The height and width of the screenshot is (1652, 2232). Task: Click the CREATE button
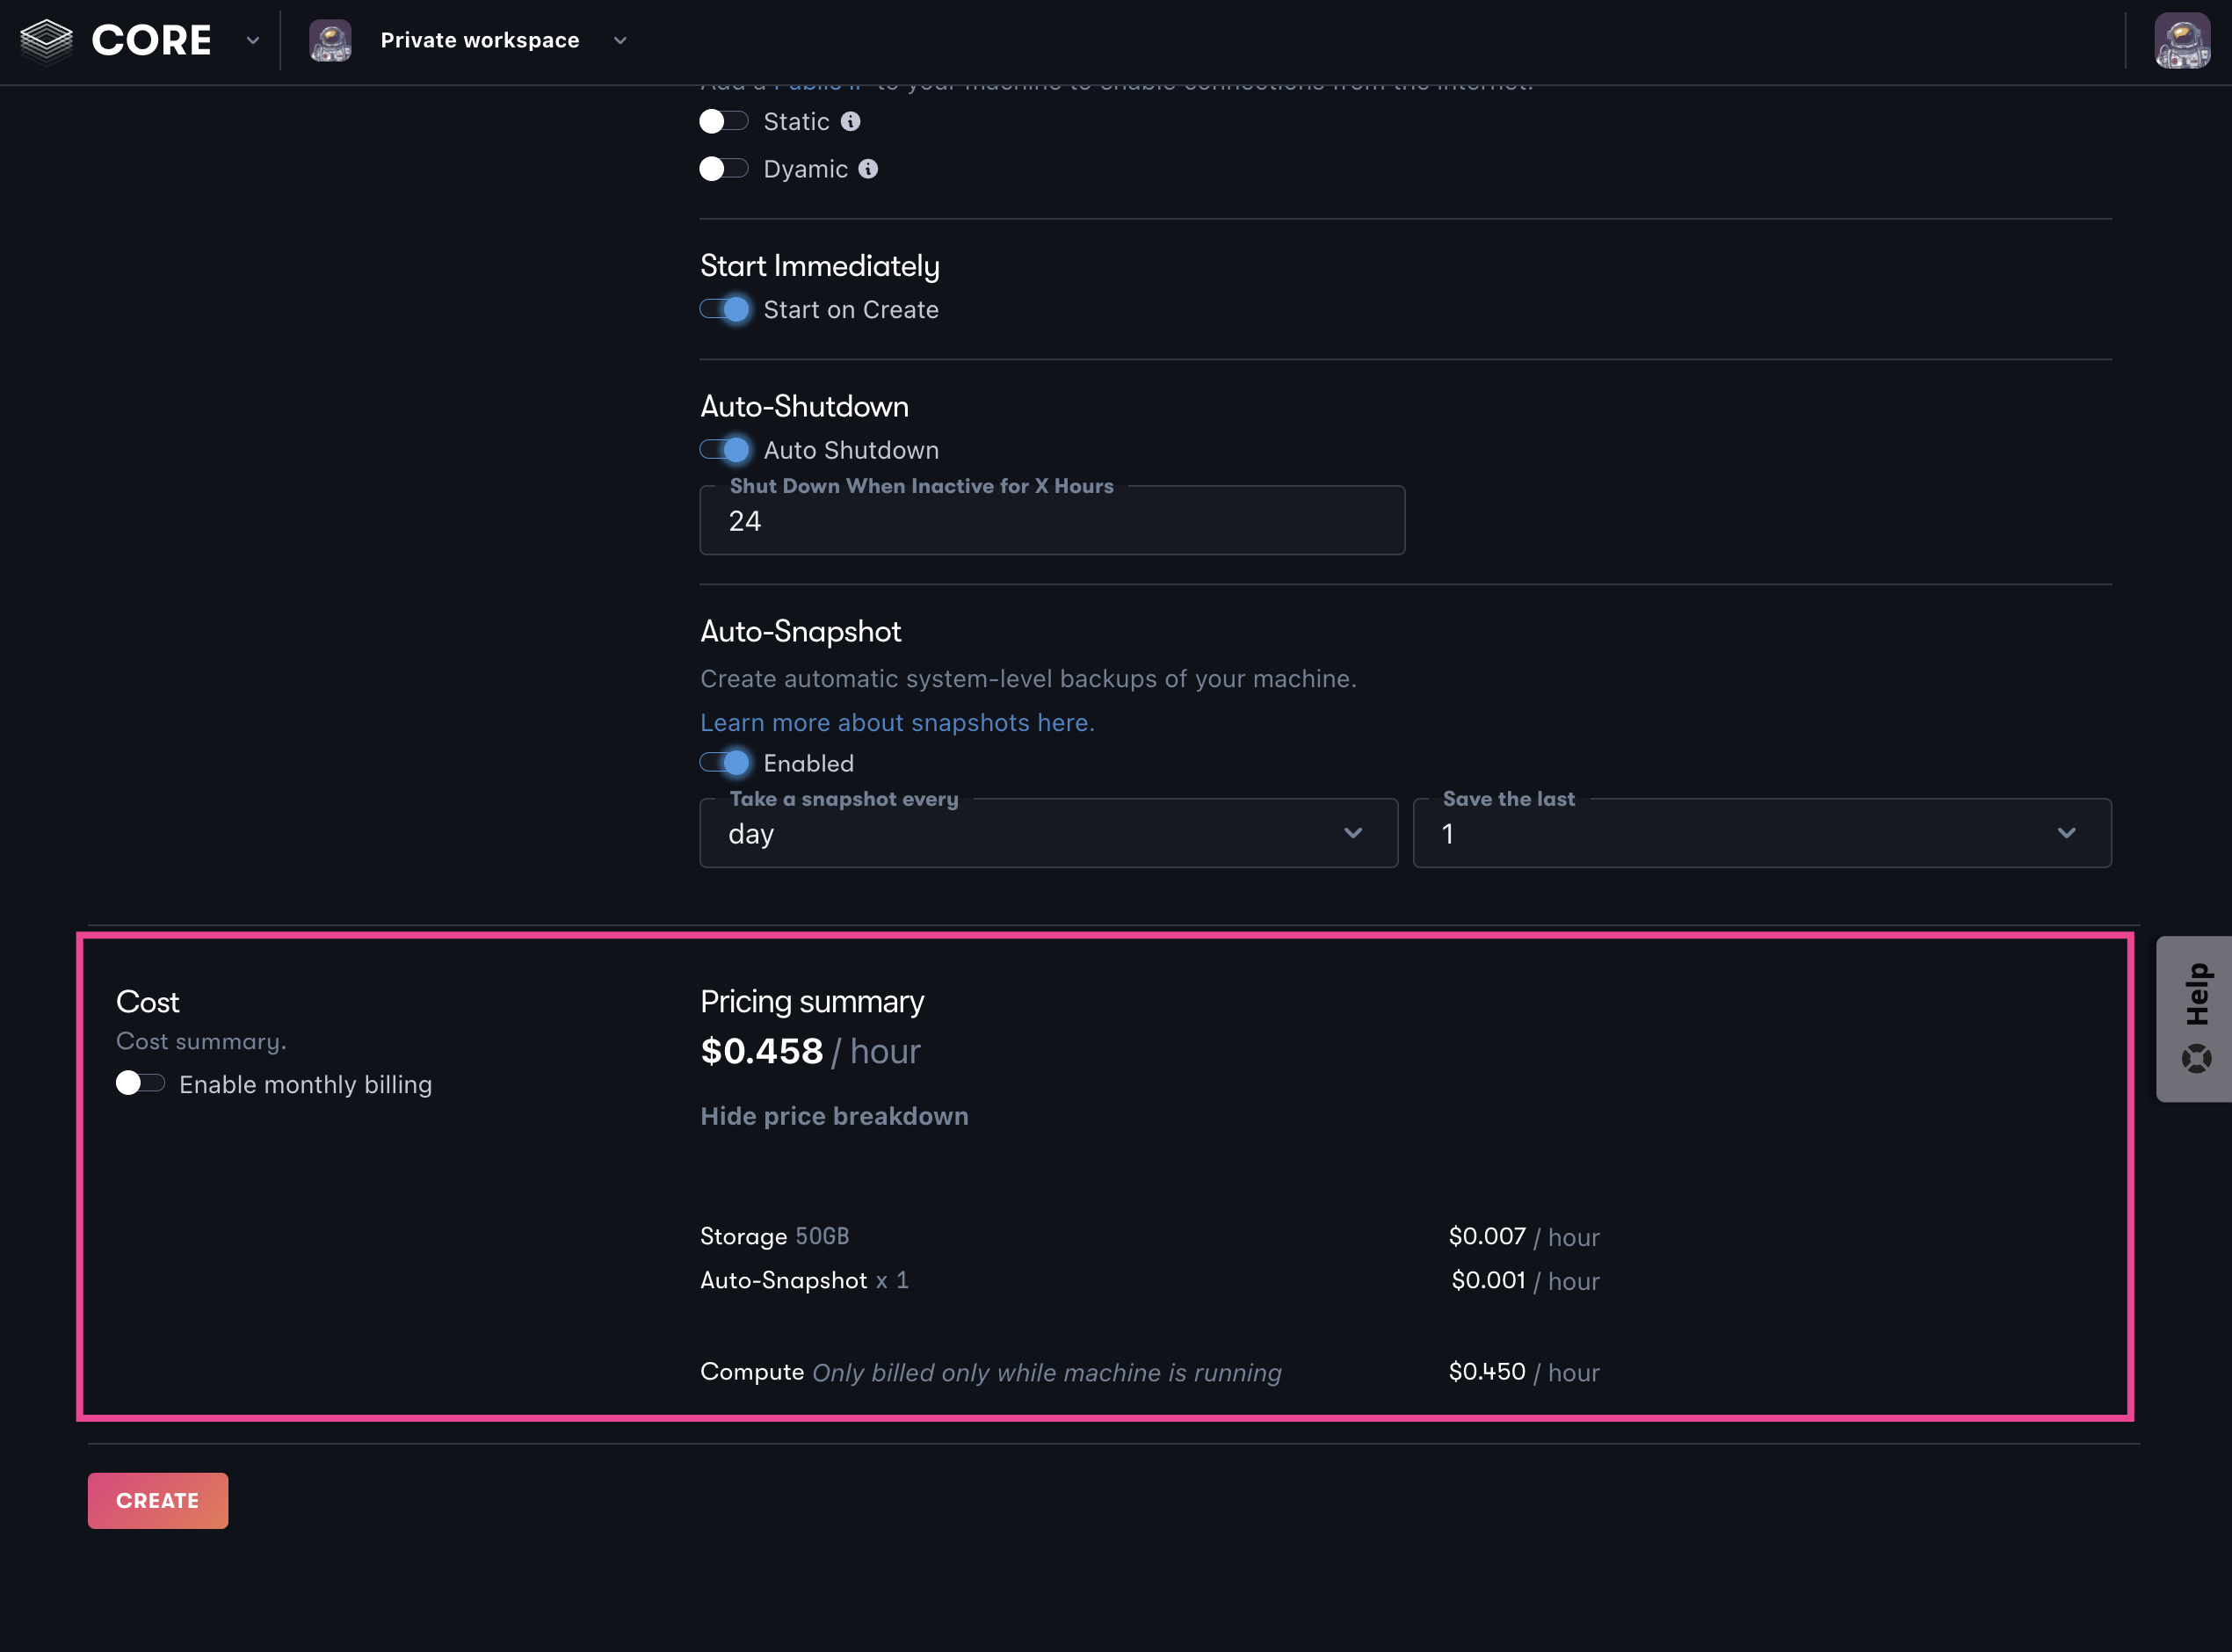(x=158, y=1501)
